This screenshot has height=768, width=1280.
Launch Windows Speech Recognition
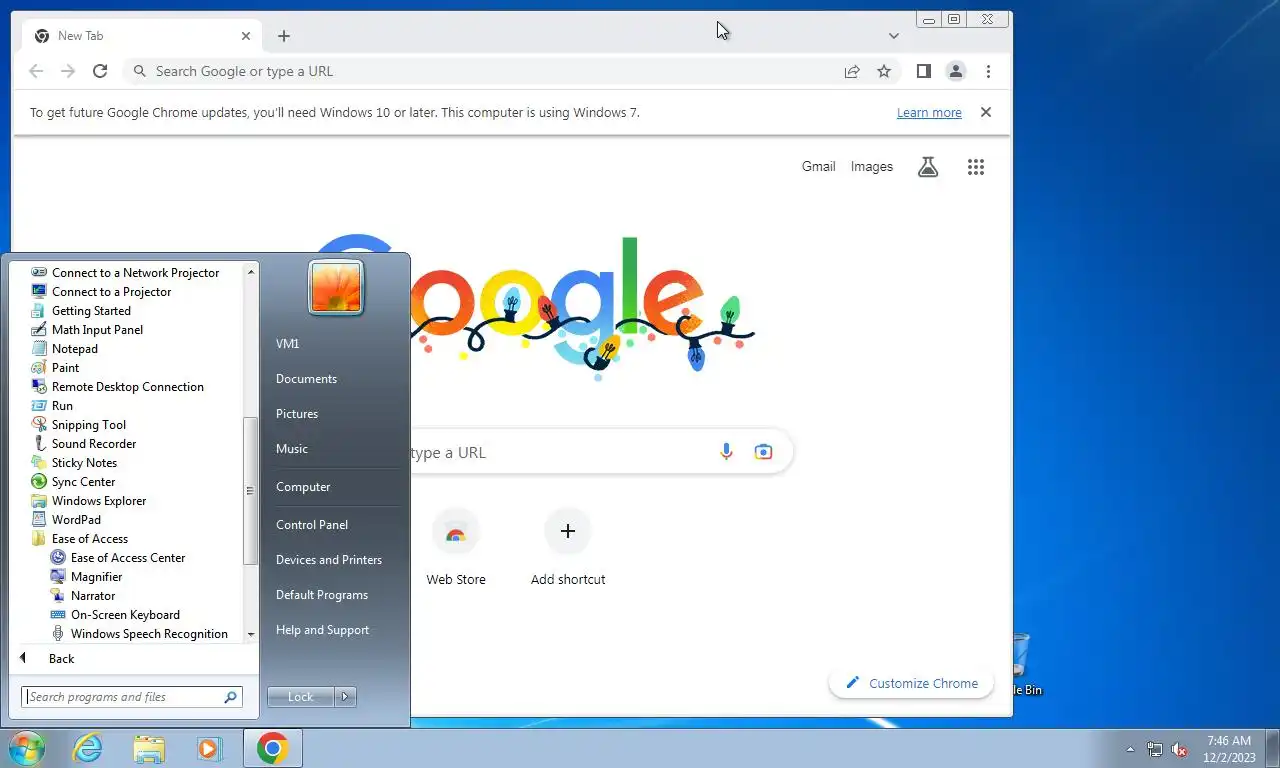[149, 634]
